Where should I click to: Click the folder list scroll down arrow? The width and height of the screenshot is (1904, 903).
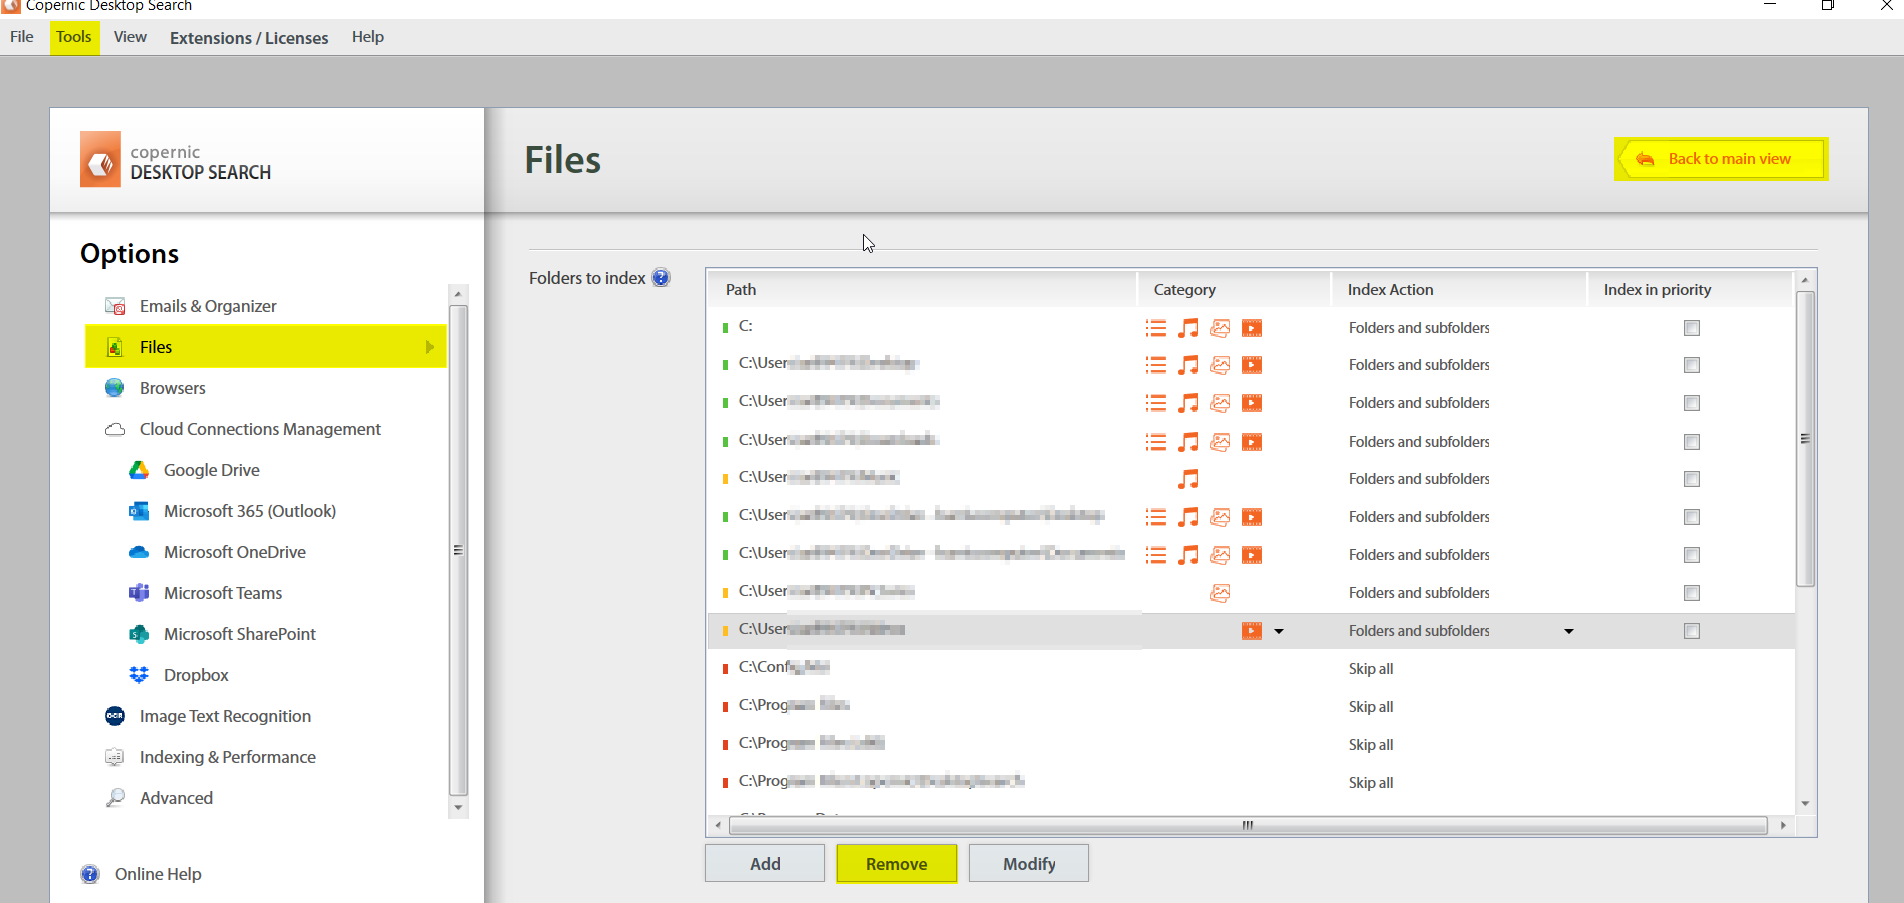[1805, 804]
